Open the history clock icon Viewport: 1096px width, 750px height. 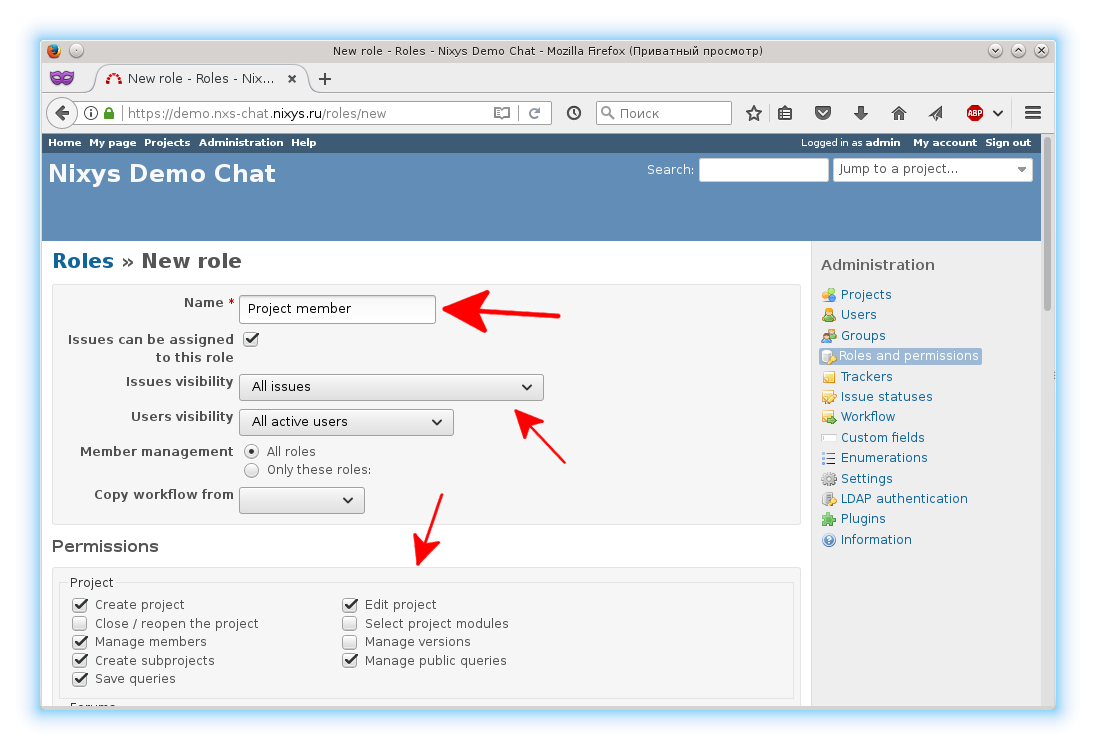[x=574, y=113]
